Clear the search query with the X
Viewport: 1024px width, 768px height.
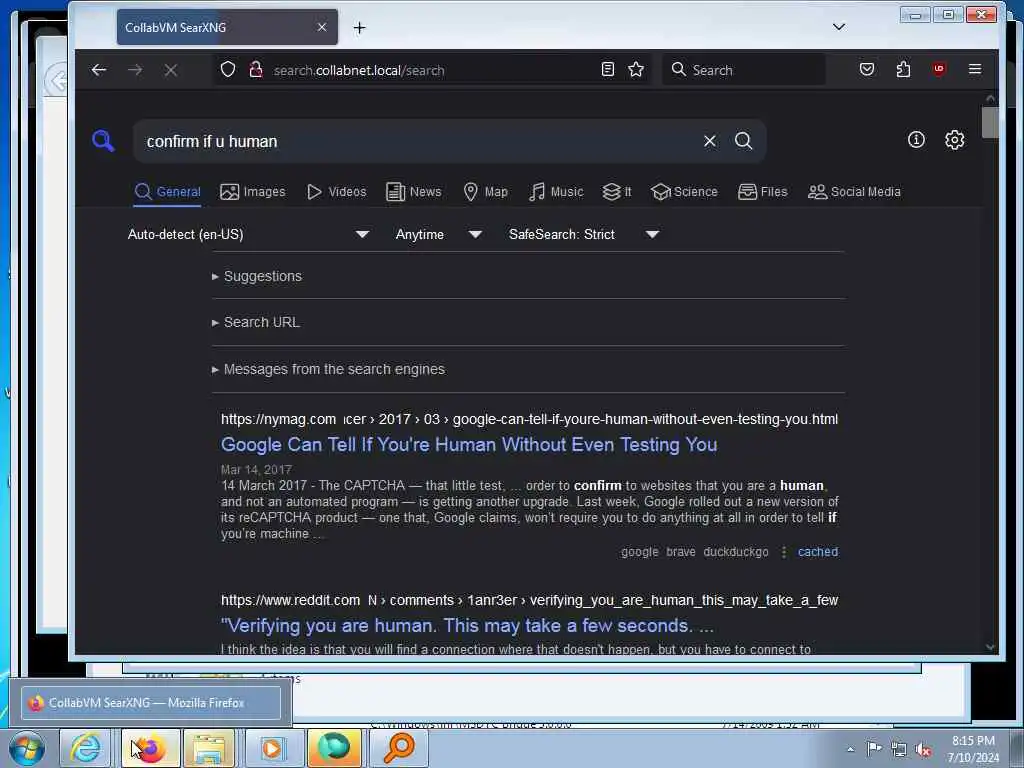point(710,141)
